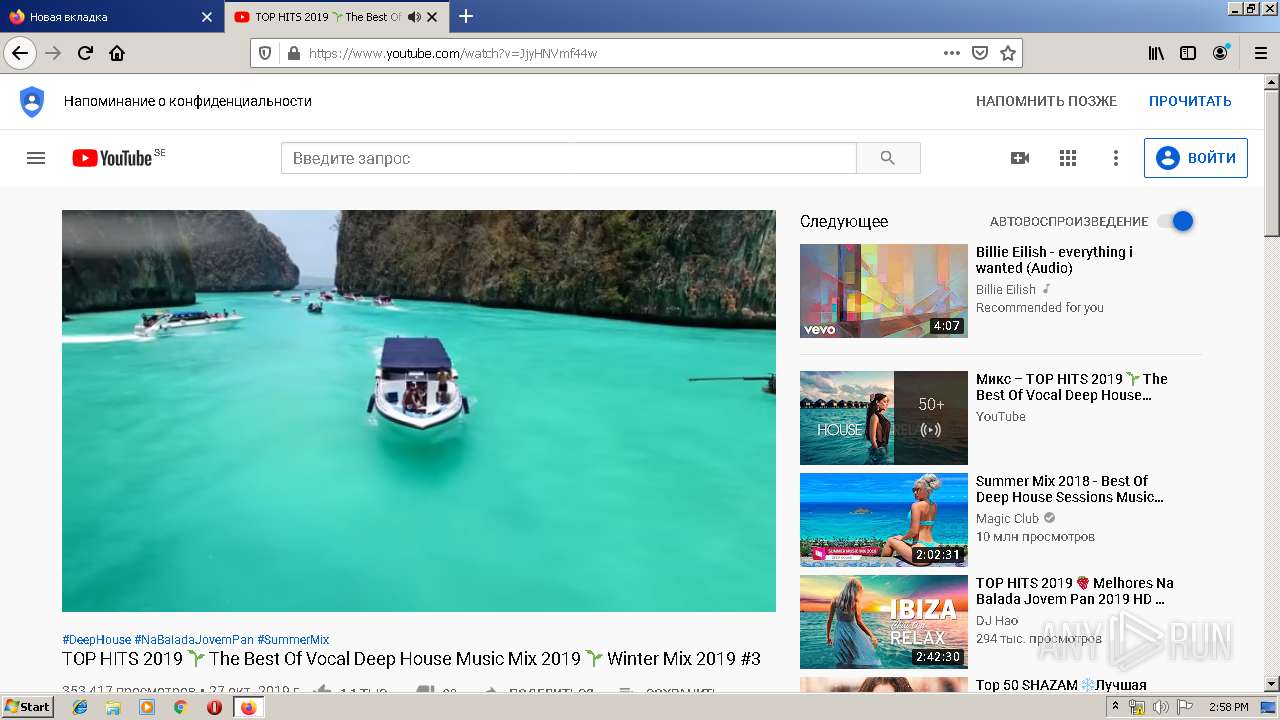Click НАПОМНИТЬ ПОЗЖЕ in privacy reminder
Screen dimensions: 1280x720
click(1046, 101)
